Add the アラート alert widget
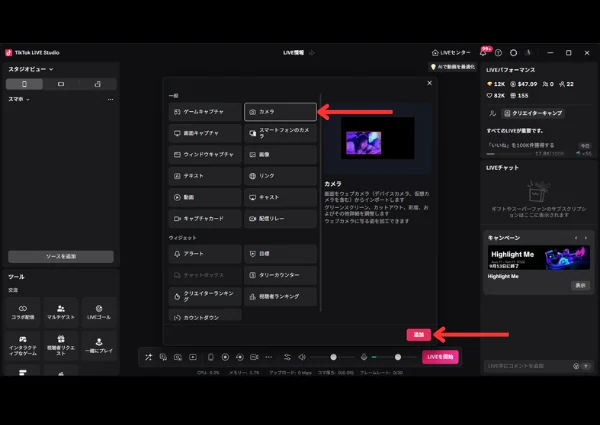This screenshot has height=425, width=600. click(x=205, y=254)
